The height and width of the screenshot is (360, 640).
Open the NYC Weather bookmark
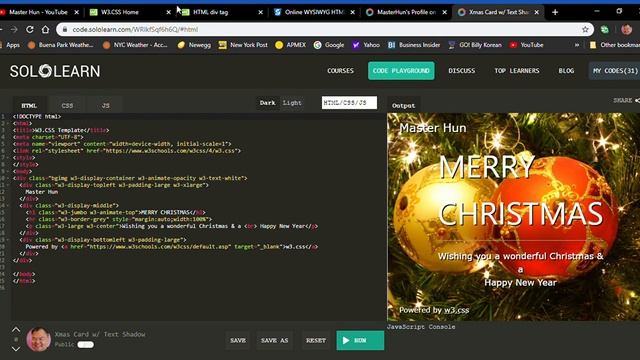tap(135, 45)
